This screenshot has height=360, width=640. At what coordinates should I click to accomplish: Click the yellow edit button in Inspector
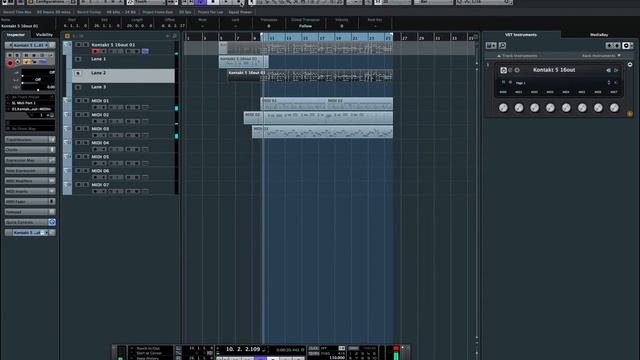pyautogui.click(x=27, y=62)
